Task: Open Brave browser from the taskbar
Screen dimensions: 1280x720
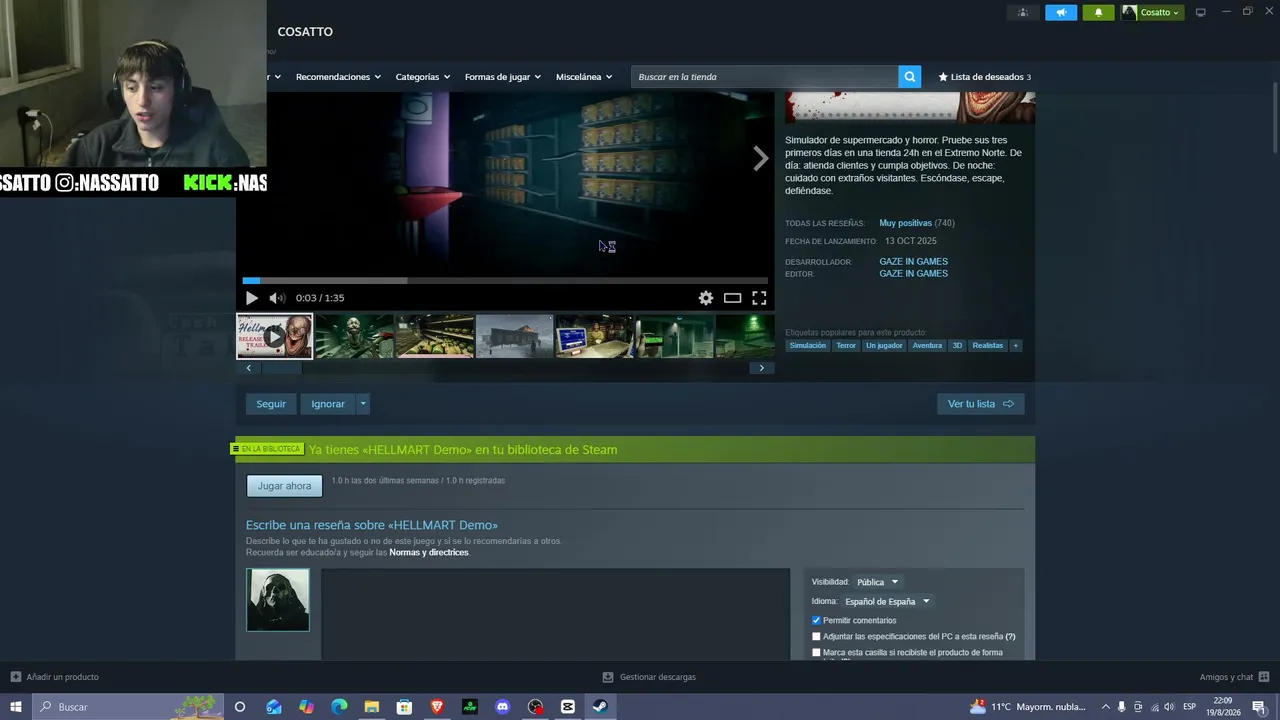Action: (x=437, y=707)
